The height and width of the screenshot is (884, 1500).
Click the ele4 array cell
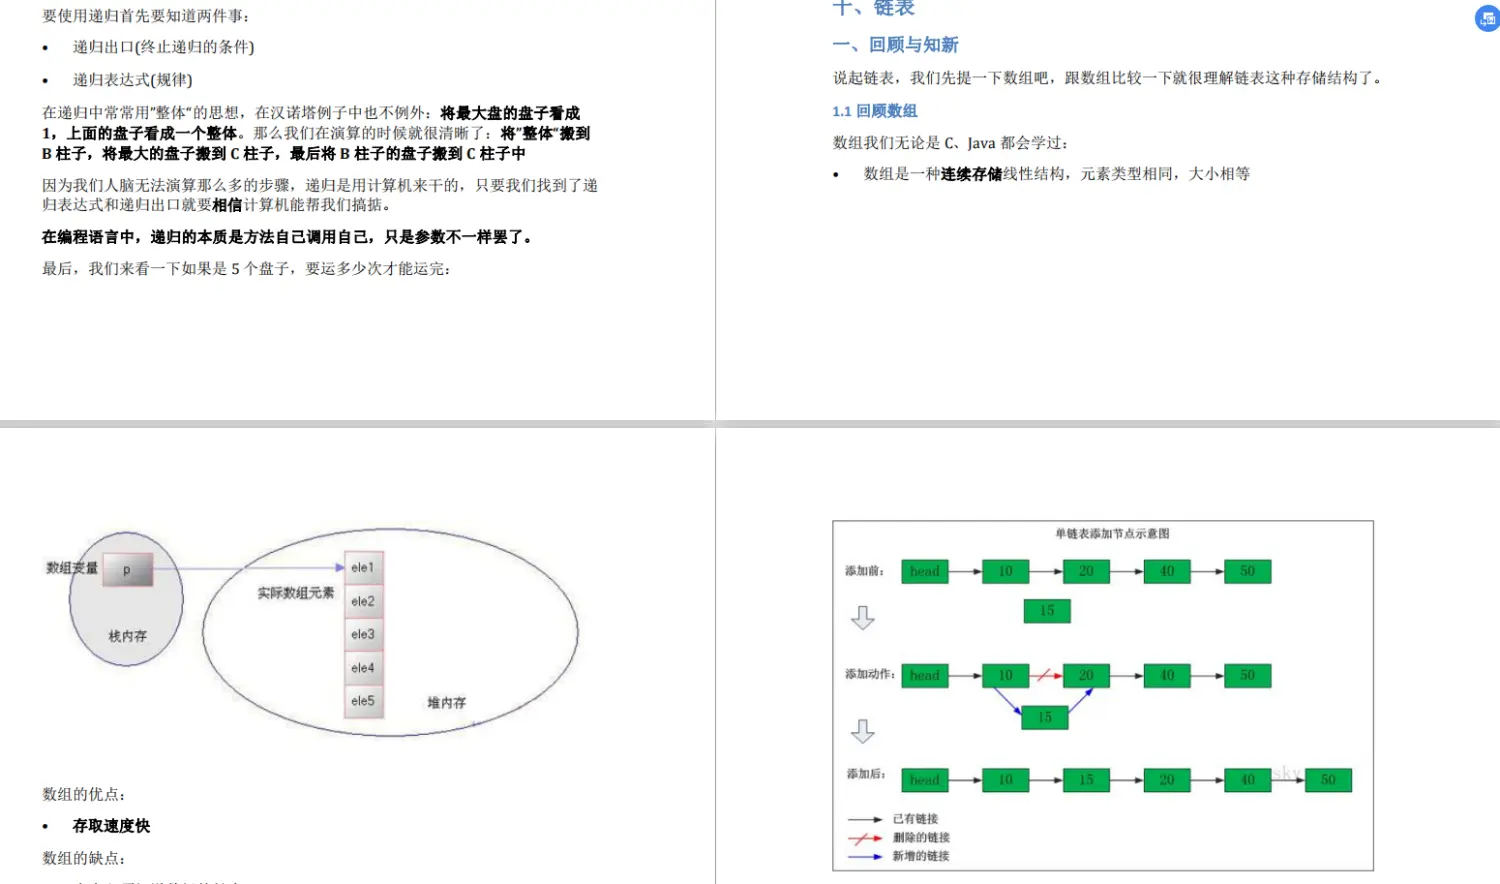click(364, 668)
